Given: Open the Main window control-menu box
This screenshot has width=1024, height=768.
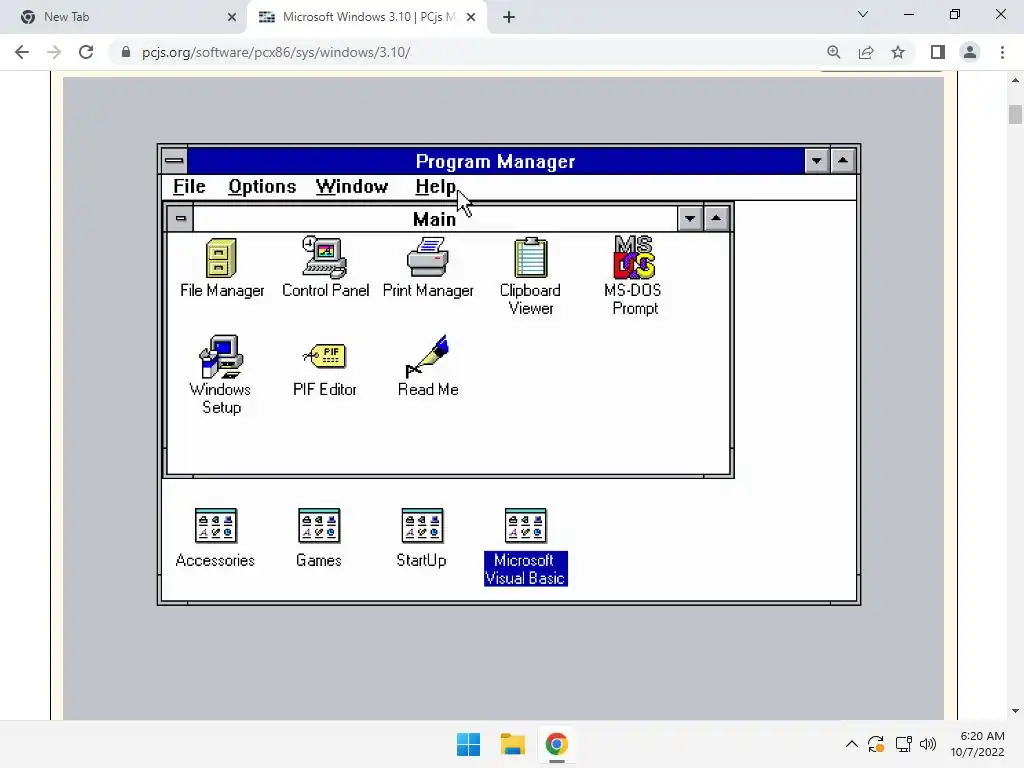Looking at the screenshot, I should click(x=180, y=218).
